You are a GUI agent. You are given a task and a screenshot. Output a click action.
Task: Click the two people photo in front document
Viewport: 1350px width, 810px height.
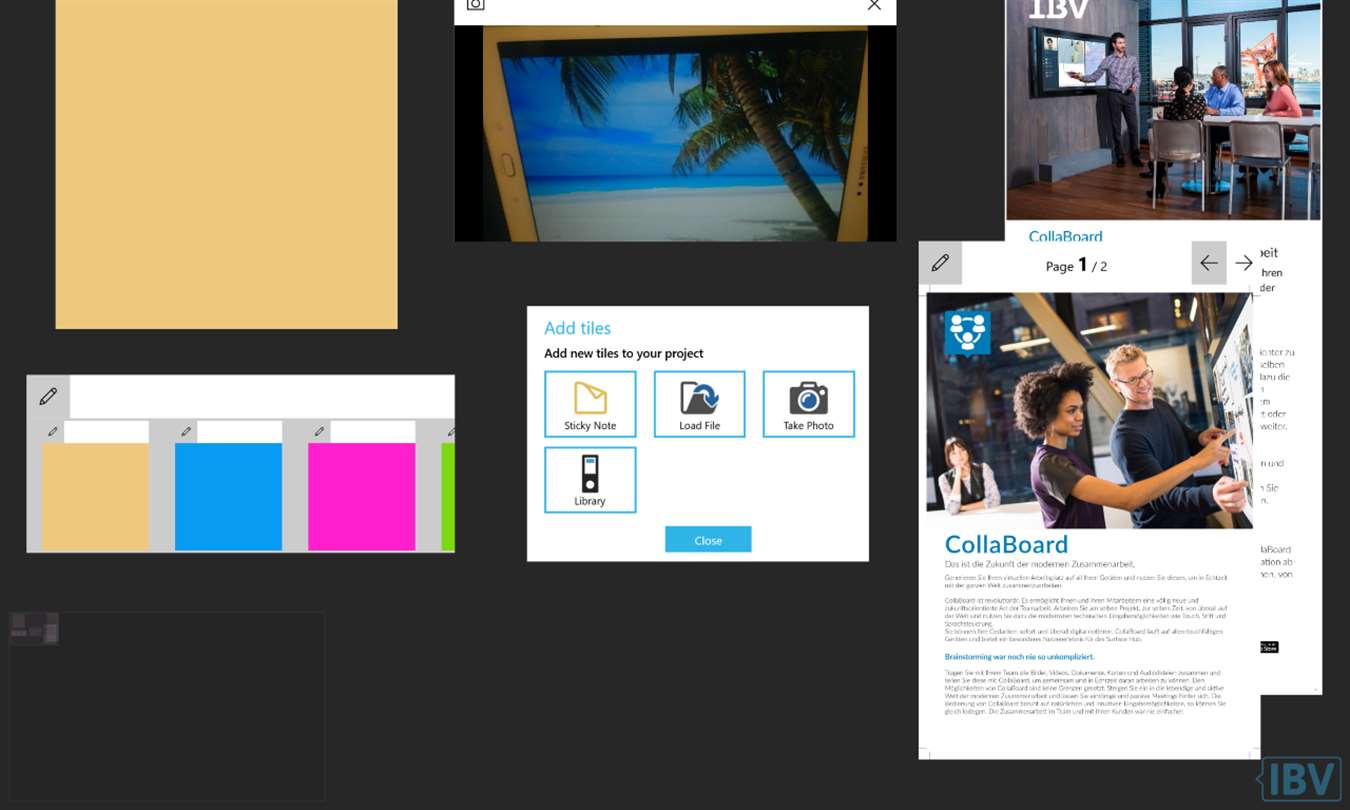[1090, 410]
